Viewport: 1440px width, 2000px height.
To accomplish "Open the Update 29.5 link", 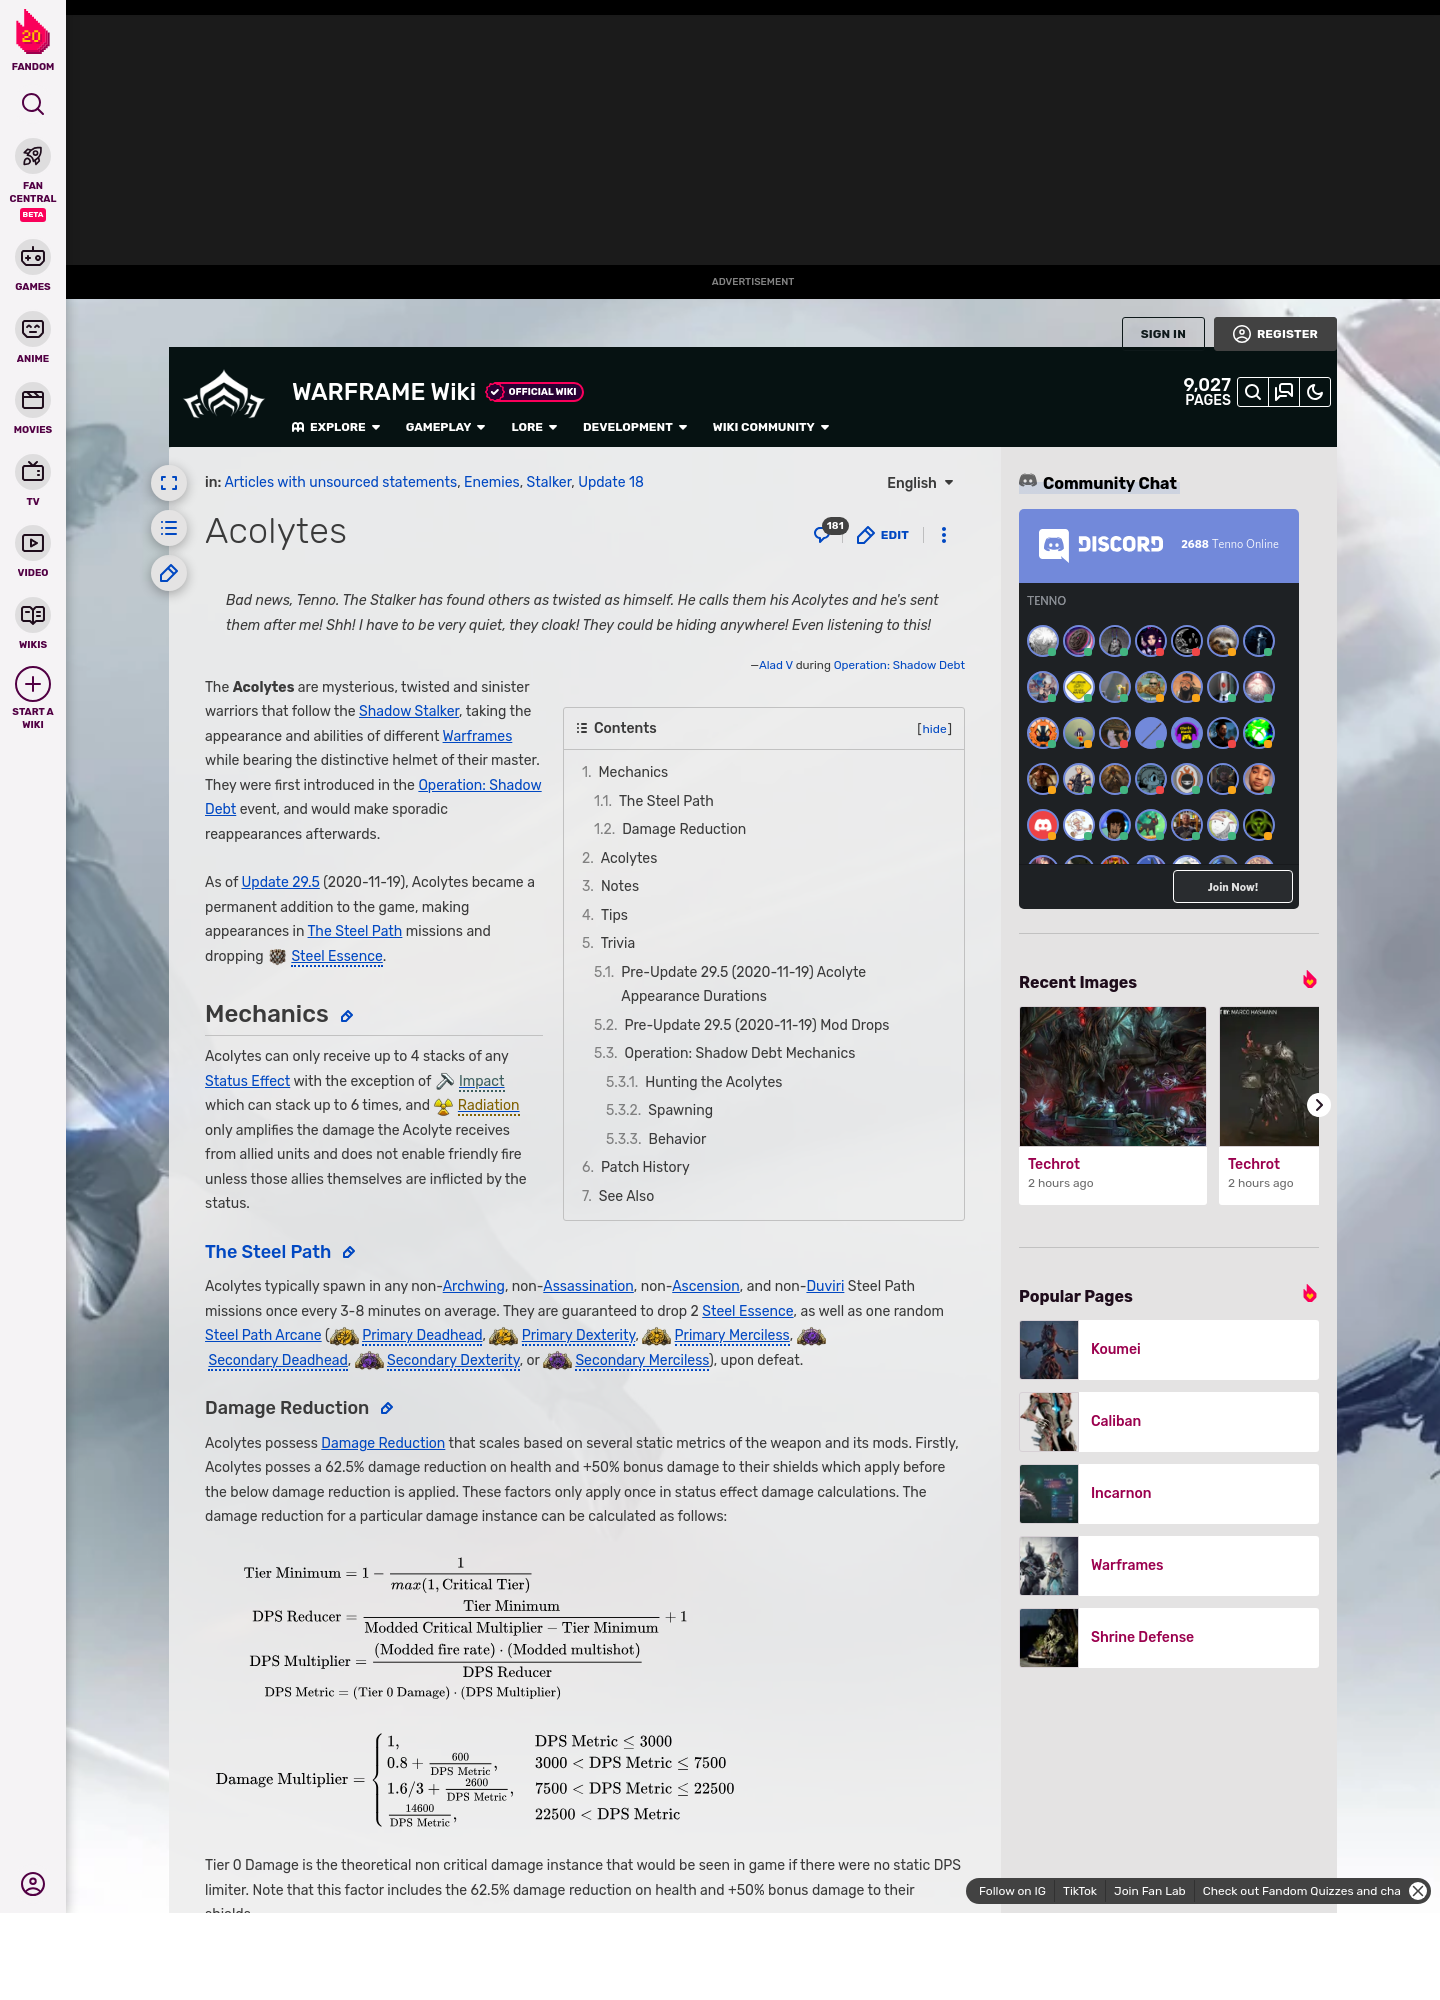I will click(281, 882).
